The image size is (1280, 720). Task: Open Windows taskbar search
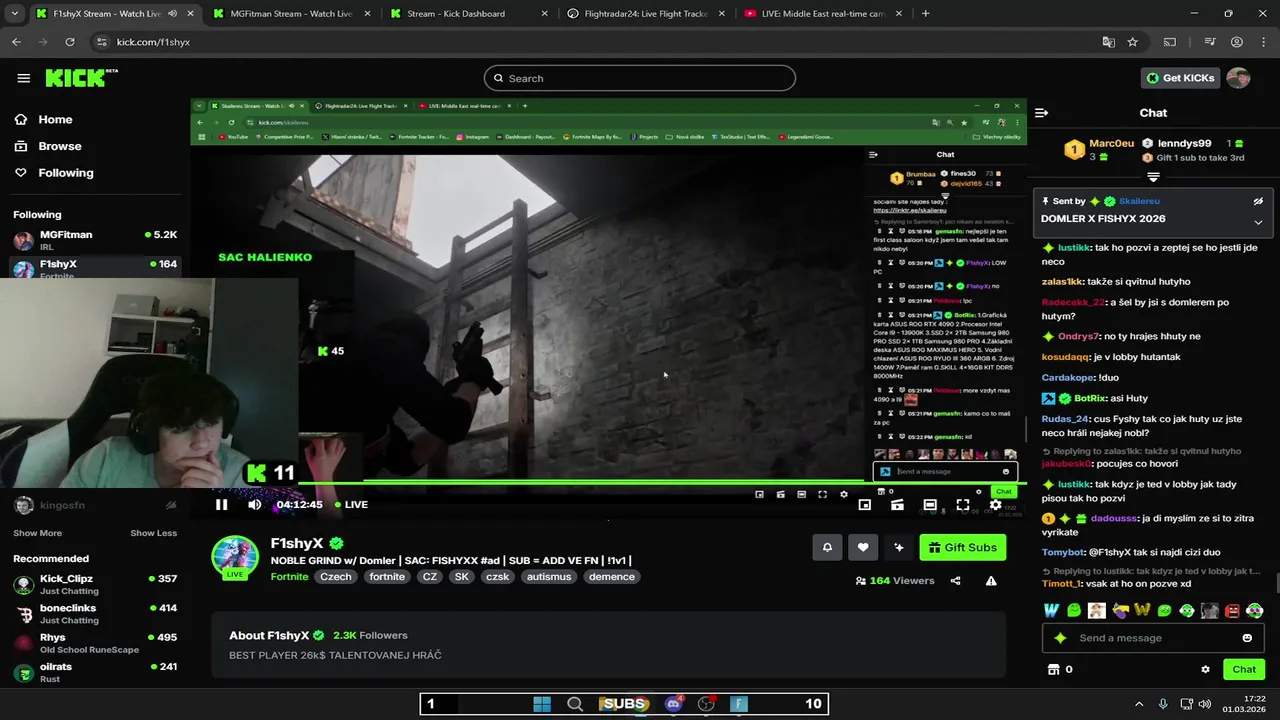(575, 704)
